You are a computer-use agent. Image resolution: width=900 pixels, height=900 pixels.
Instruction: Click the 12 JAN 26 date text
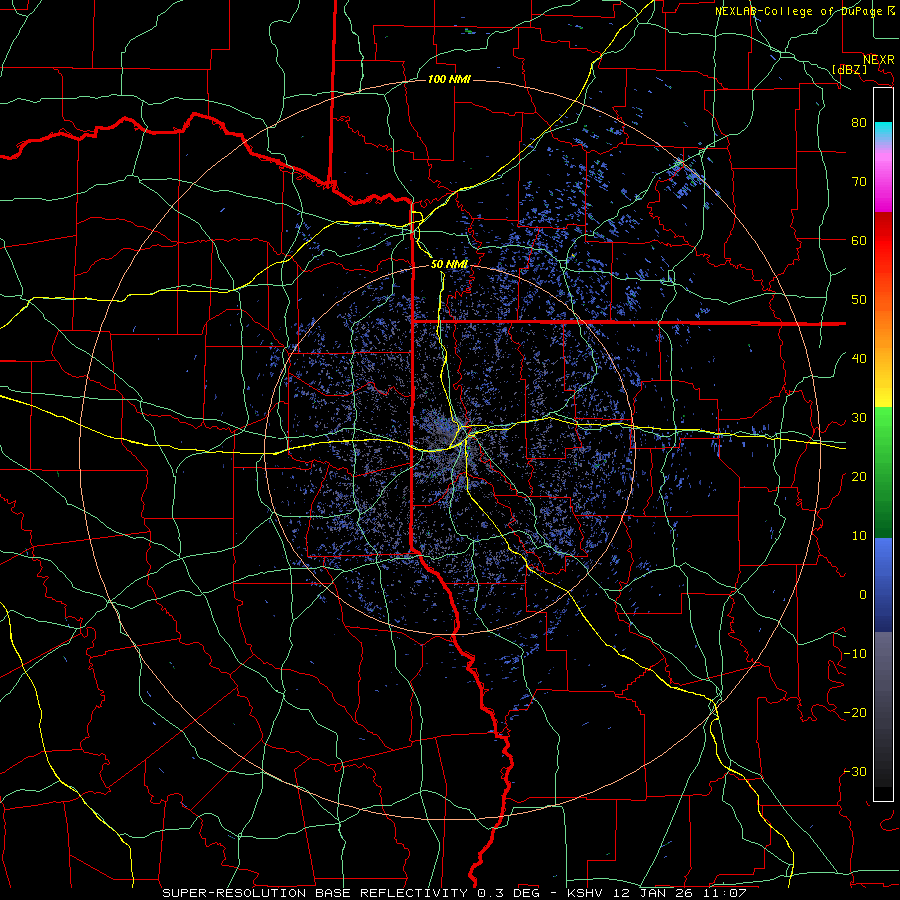click(653, 893)
